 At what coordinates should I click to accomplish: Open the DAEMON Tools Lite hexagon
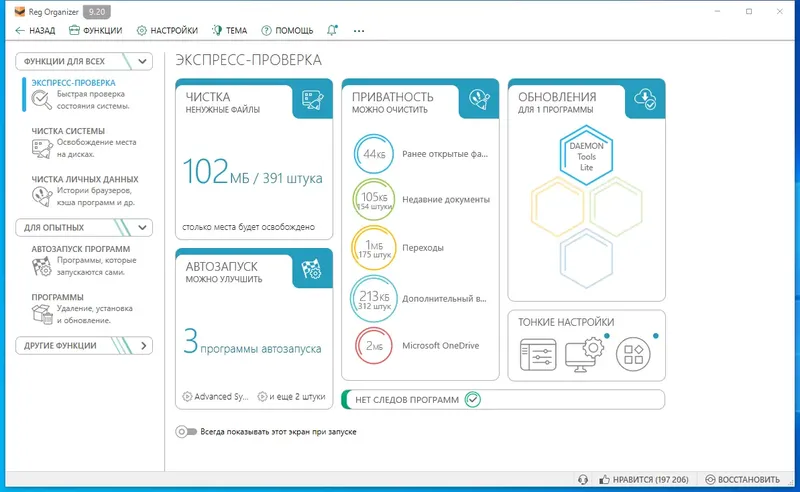(586, 156)
